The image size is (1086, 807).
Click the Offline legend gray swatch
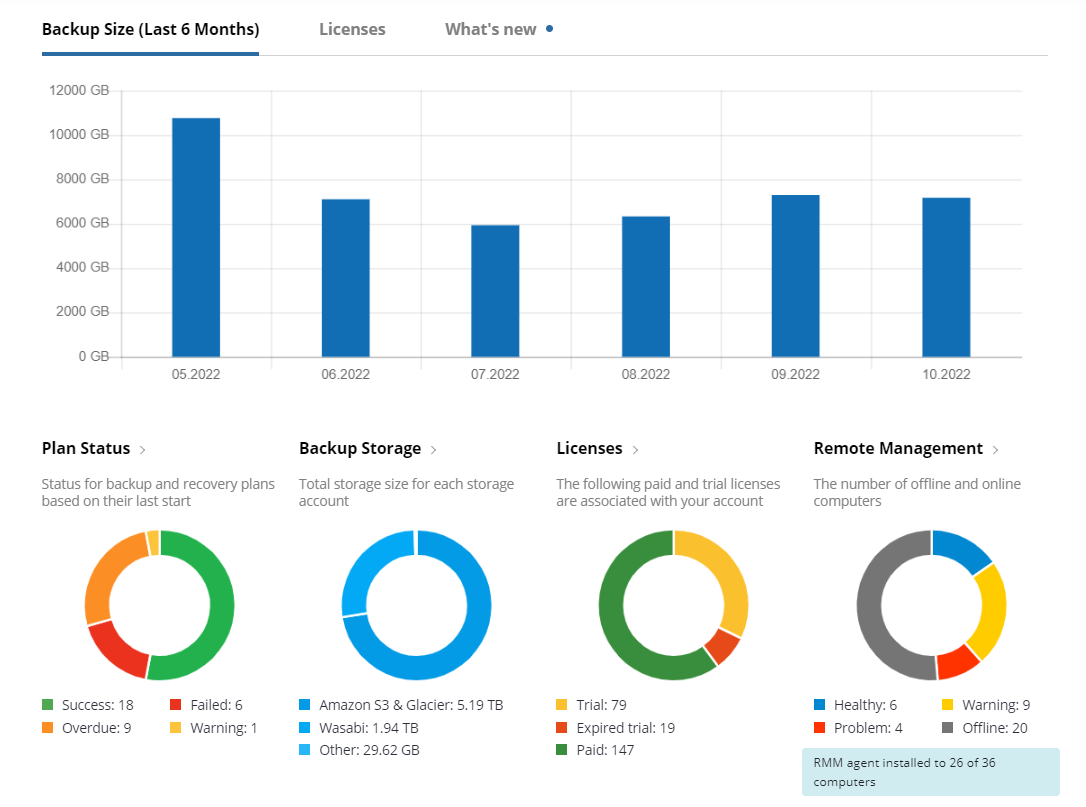948,728
